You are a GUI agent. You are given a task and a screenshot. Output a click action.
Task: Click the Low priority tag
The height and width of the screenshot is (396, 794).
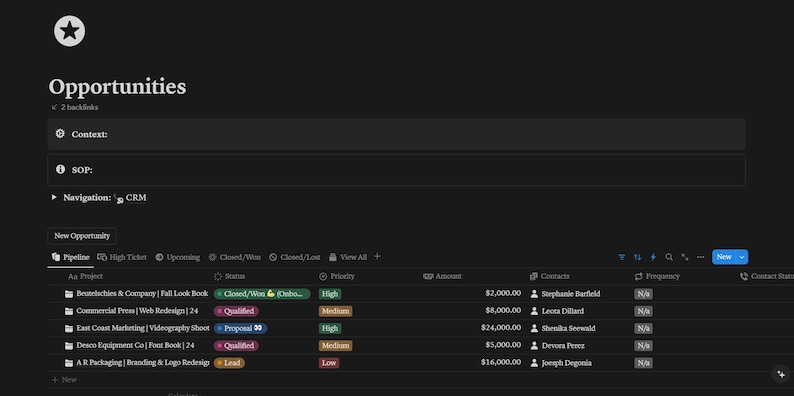pos(329,363)
